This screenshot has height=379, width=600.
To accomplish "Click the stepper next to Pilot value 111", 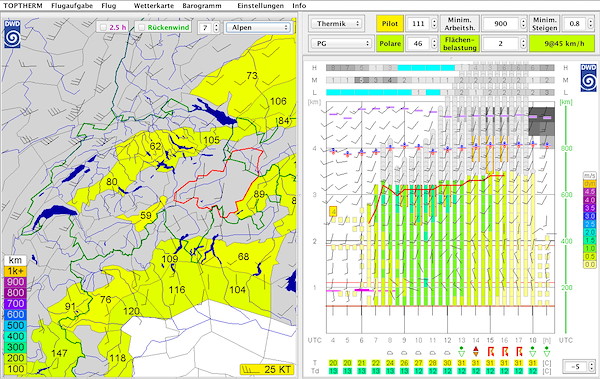I will 434,23.
